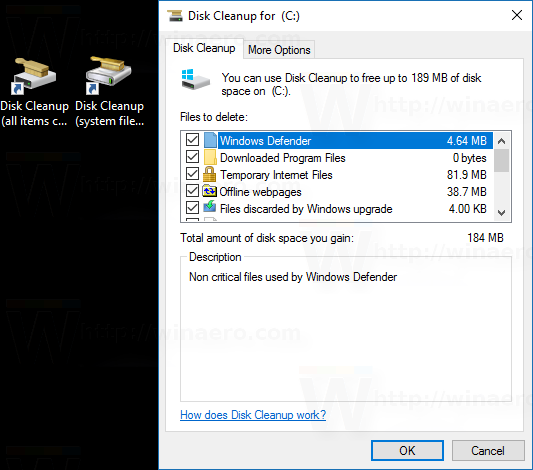
Task: Click the Temporary Internet Files lock icon
Action: pos(209,174)
